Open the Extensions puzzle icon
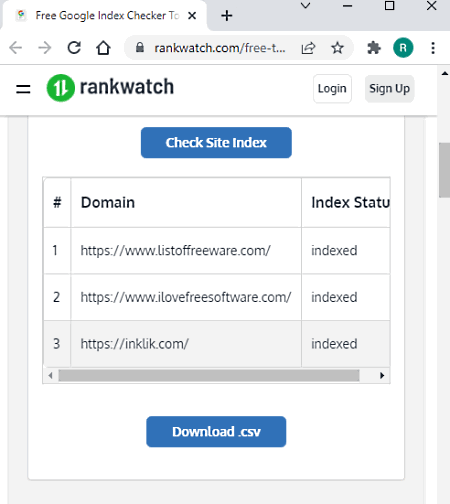450x504 pixels. point(374,48)
